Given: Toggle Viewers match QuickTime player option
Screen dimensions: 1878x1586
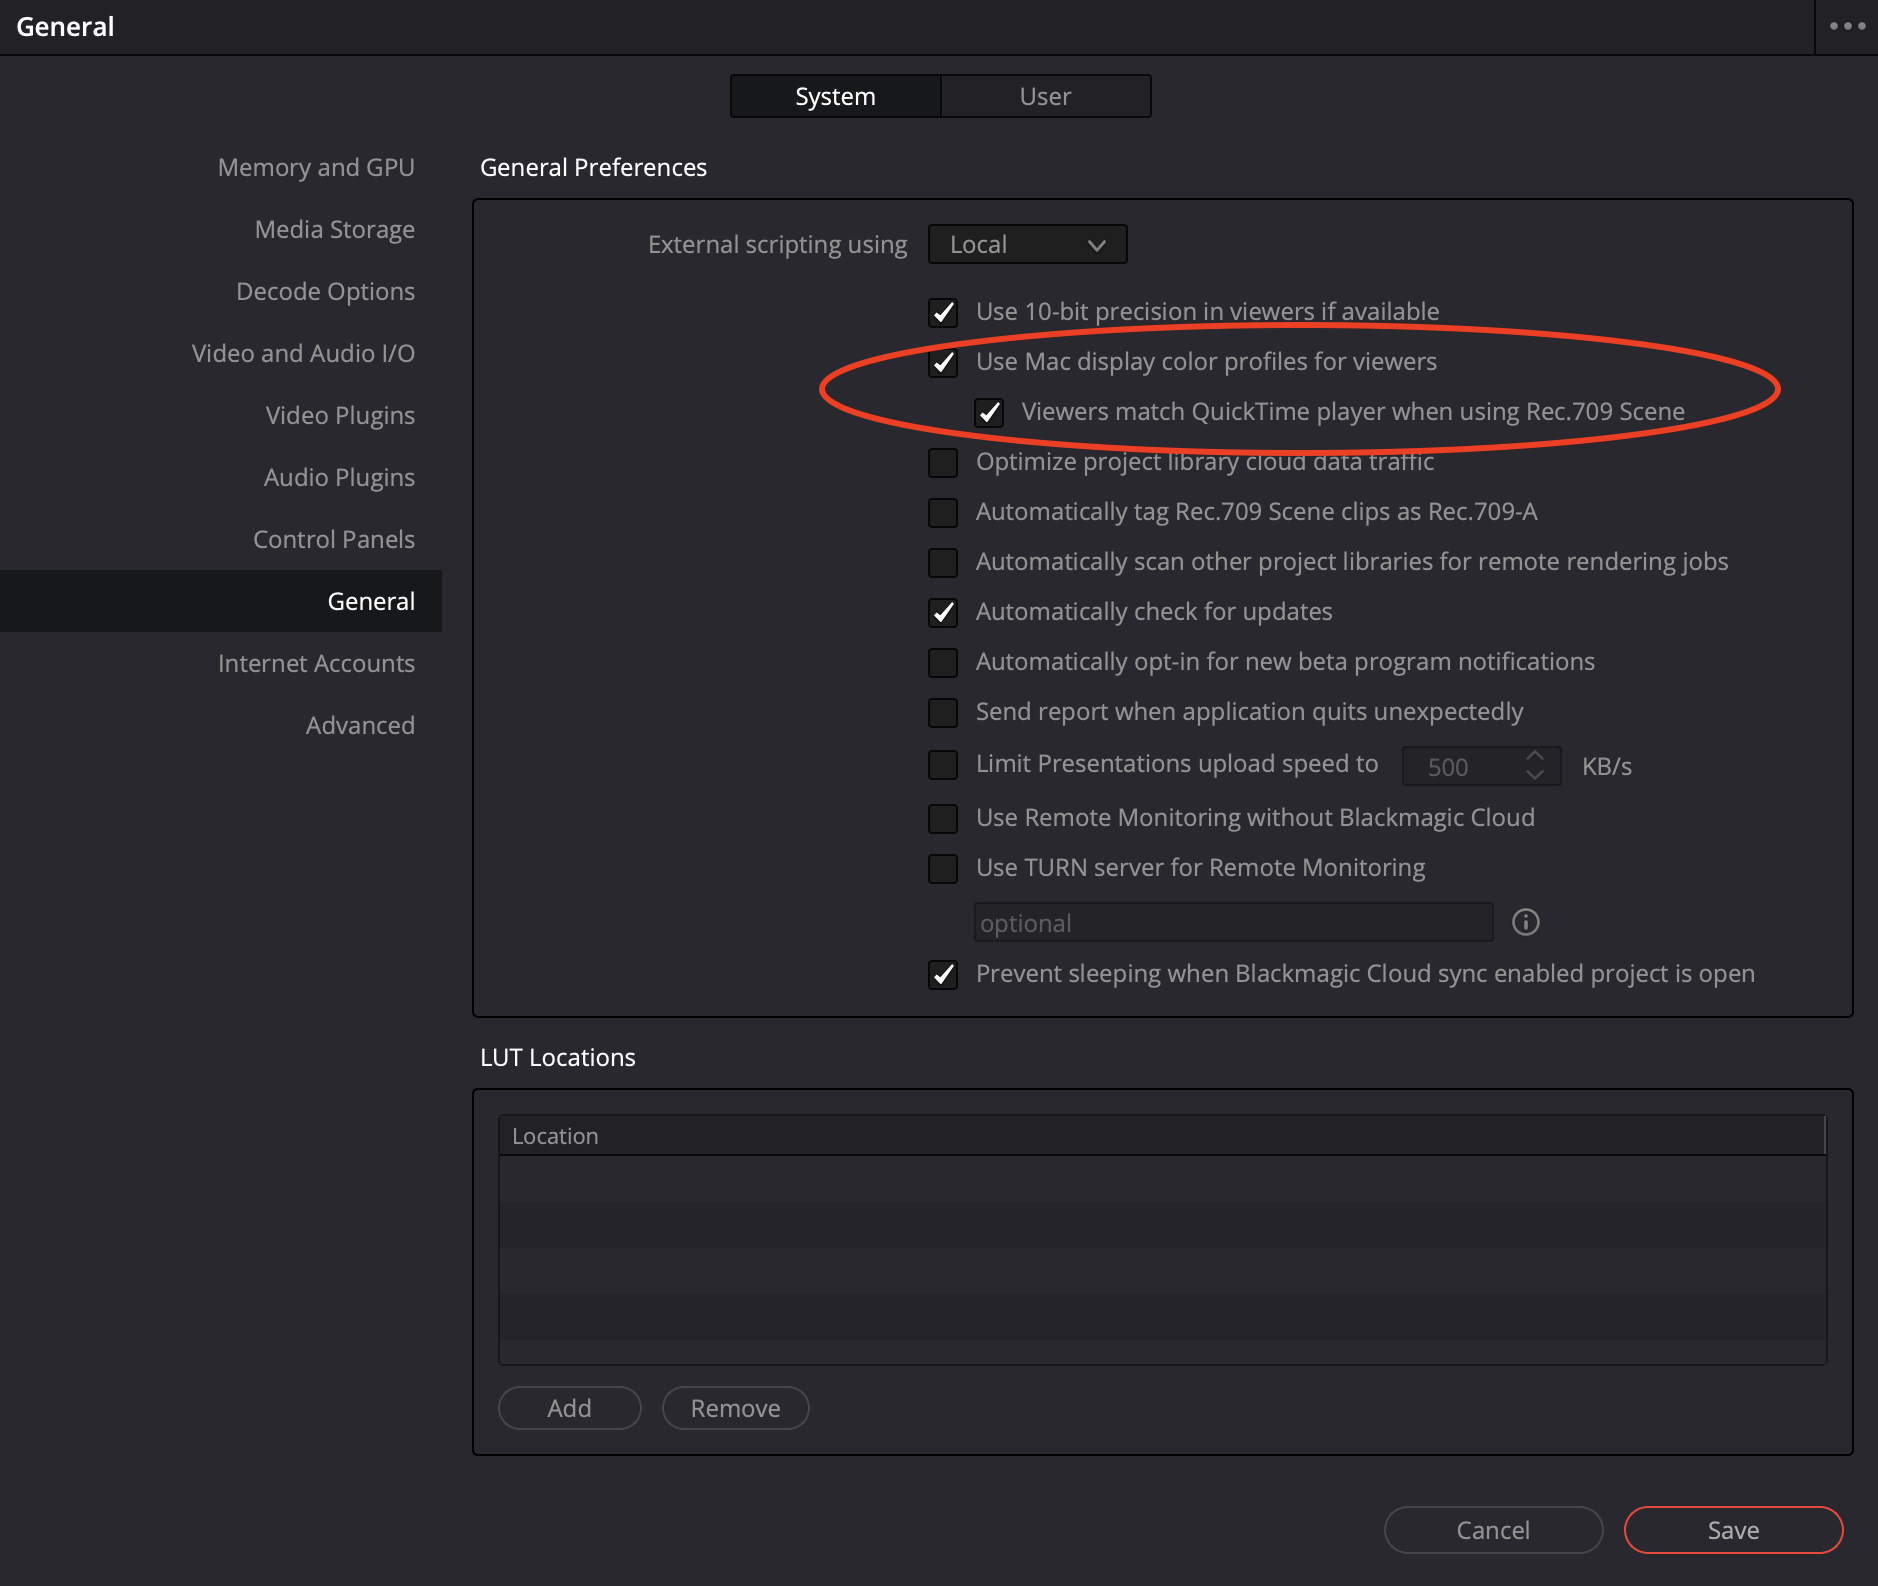Looking at the screenshot, I should point(989,413).
